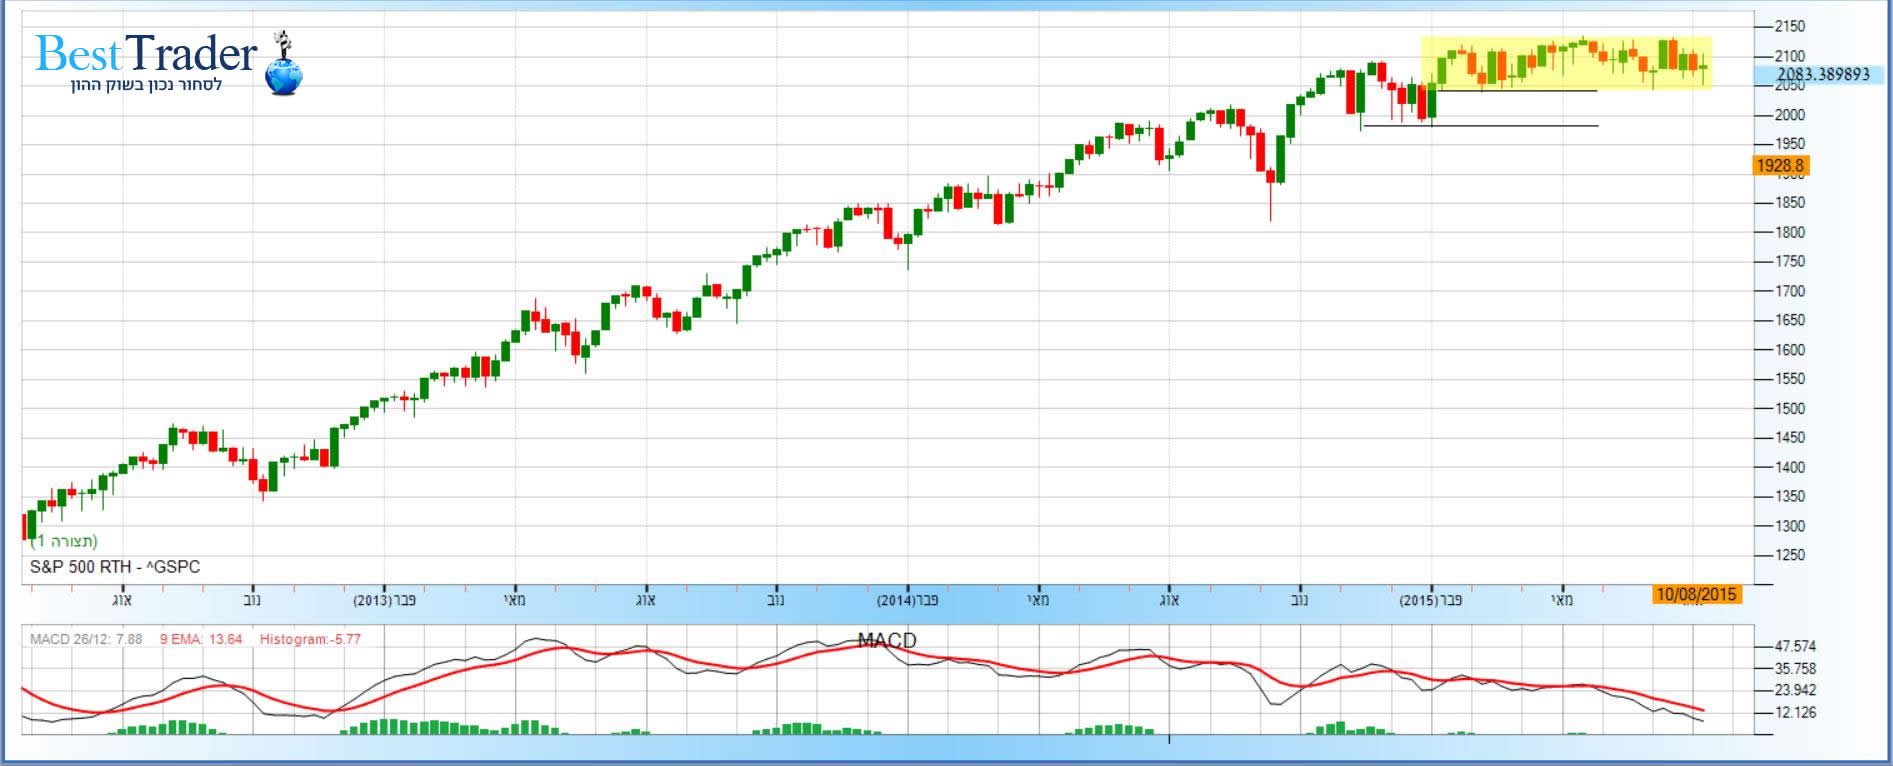
Task: Click the orange 10/08/2015 date marker
Action: (x=1696, y=595)
